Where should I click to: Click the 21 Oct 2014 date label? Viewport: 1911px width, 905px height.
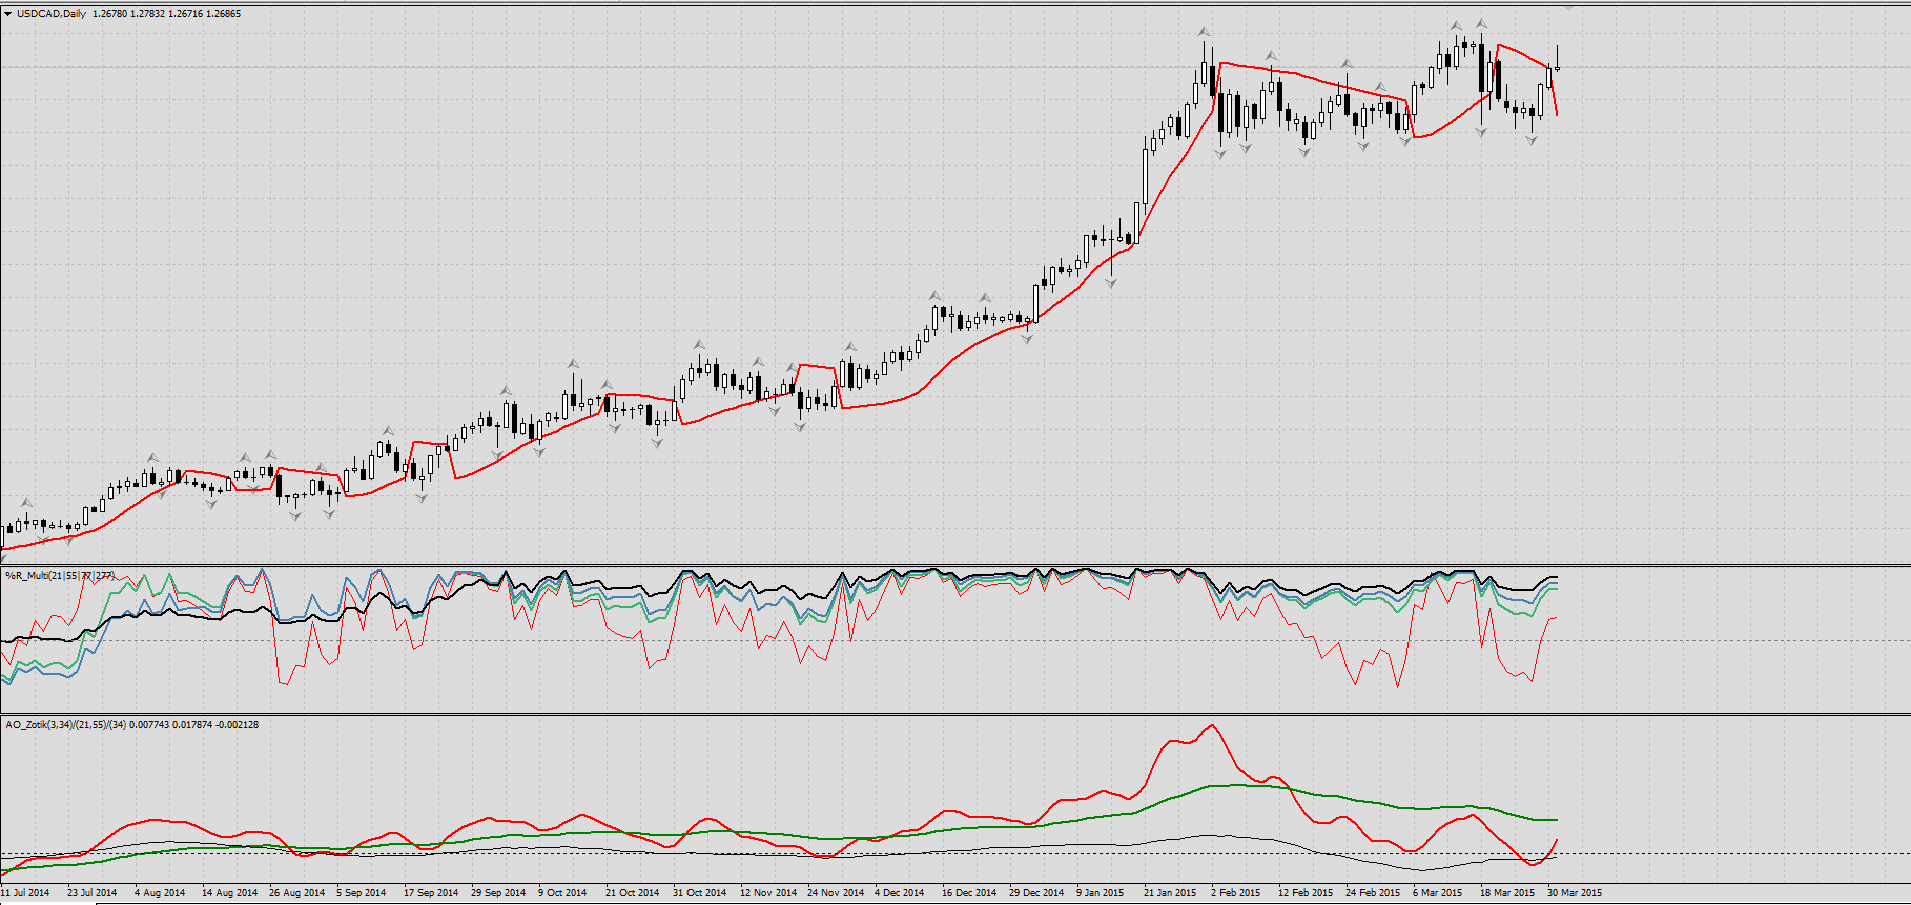[x=632, y=893]
